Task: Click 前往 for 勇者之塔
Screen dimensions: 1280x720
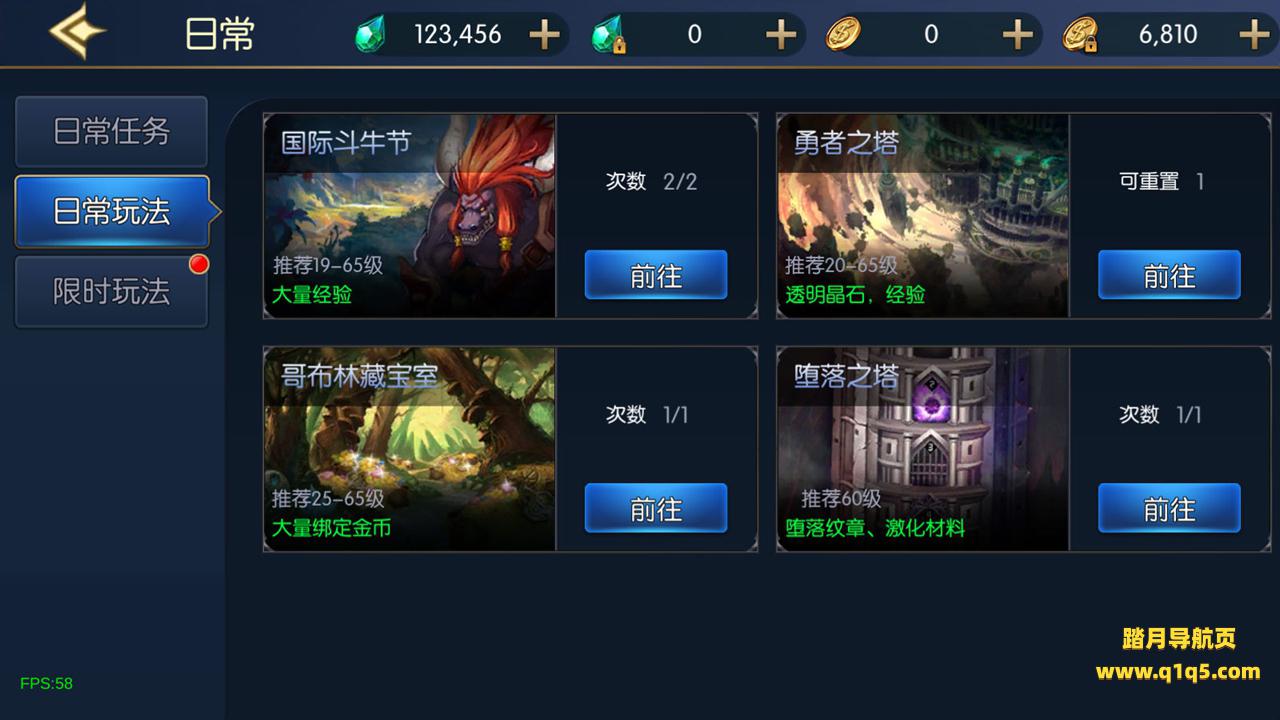Action: tap(1169, 275)
